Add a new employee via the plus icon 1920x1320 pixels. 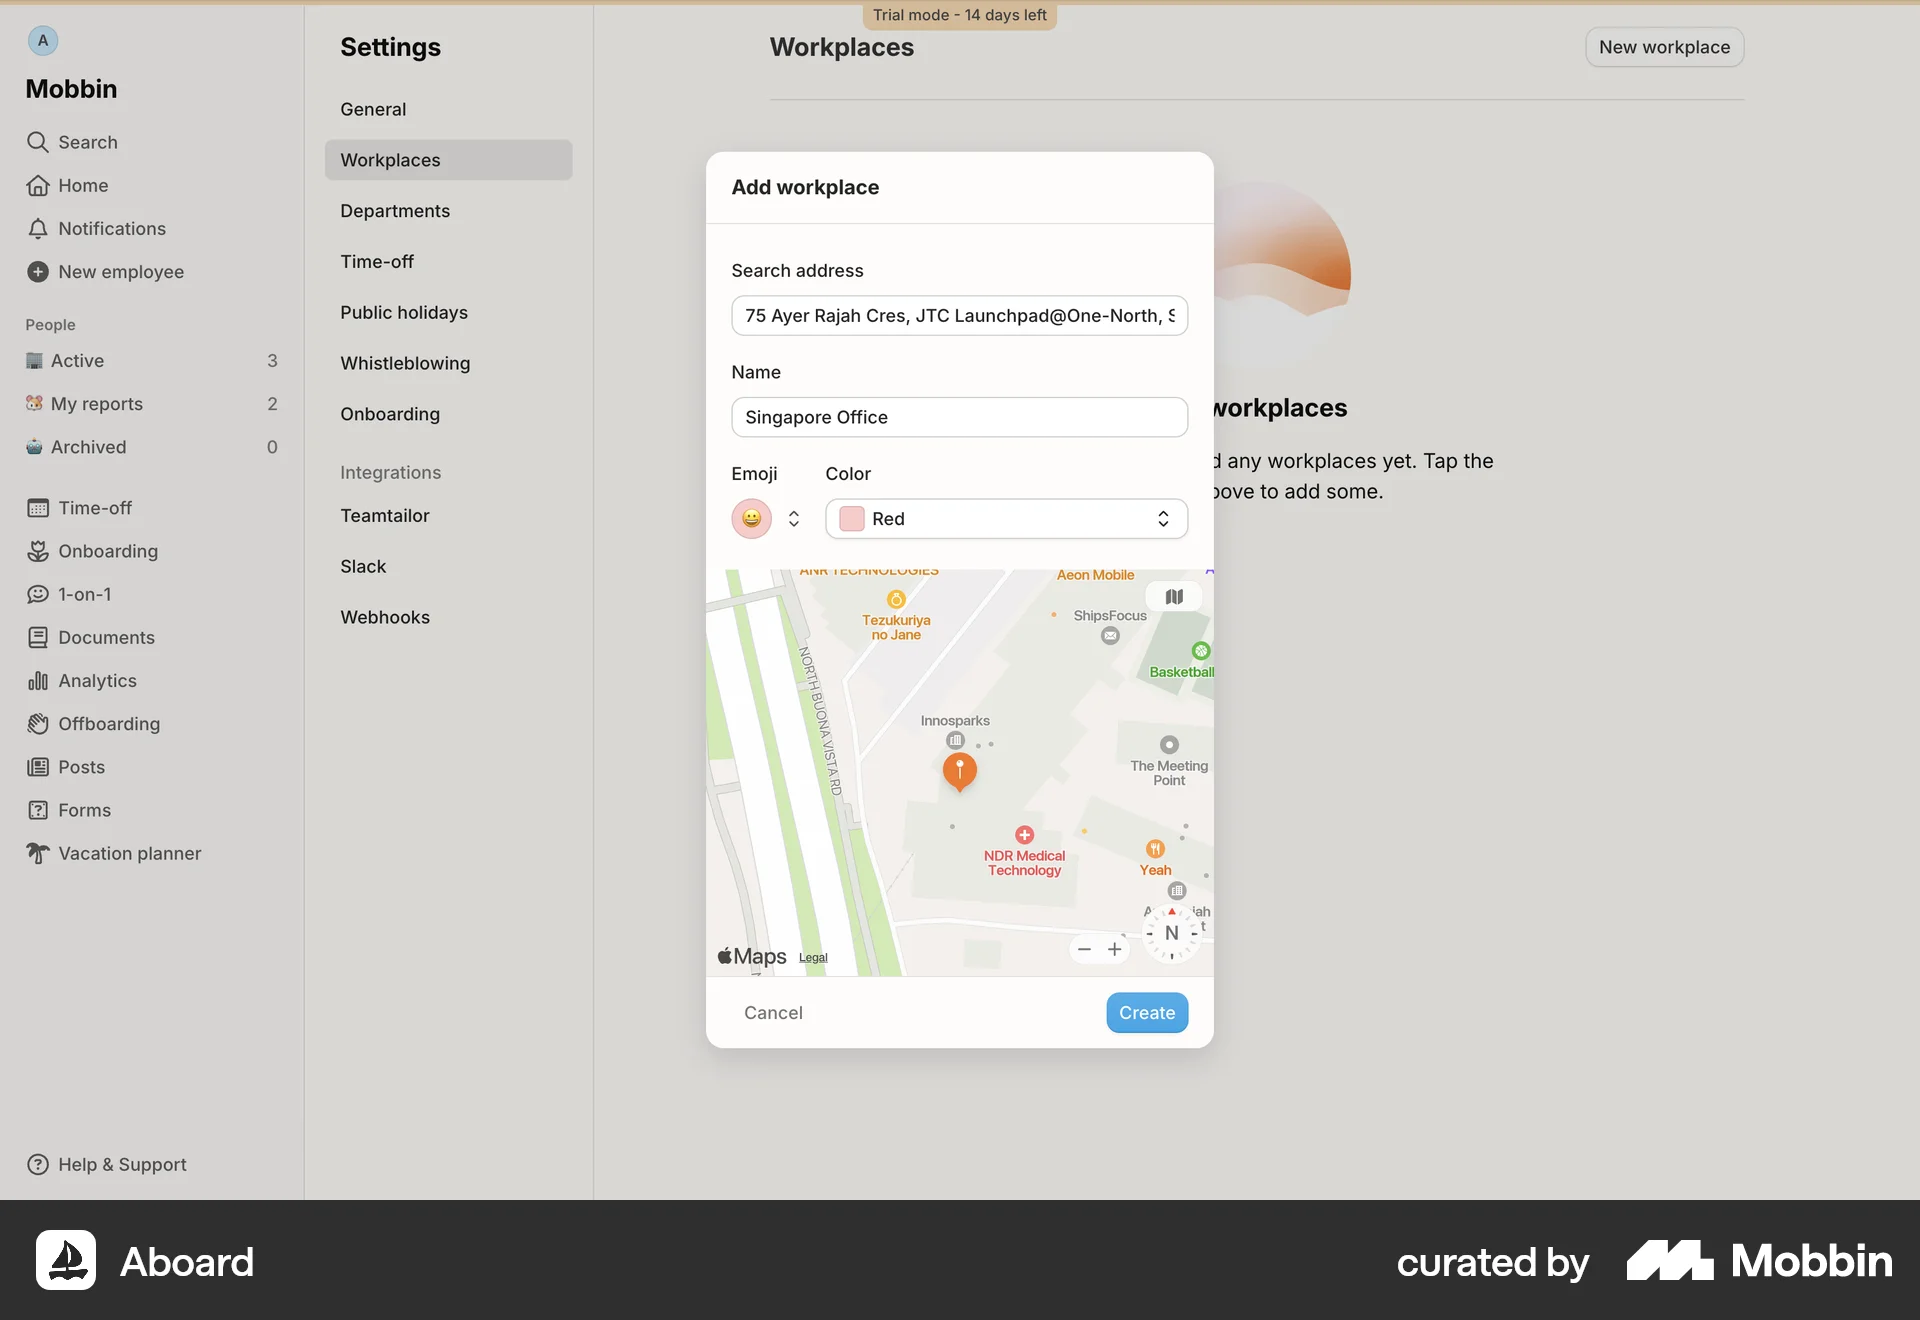[38, 271]
